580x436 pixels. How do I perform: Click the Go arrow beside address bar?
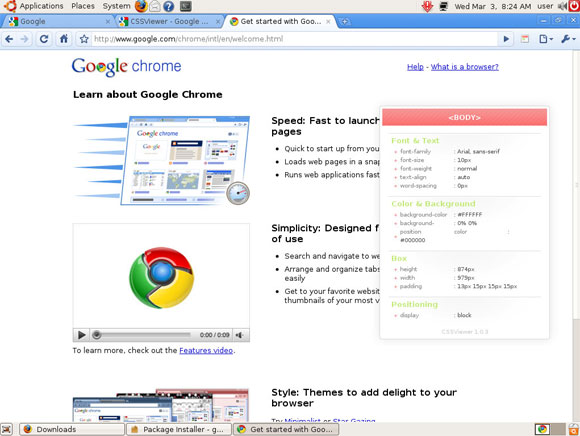tap(506, 39)
